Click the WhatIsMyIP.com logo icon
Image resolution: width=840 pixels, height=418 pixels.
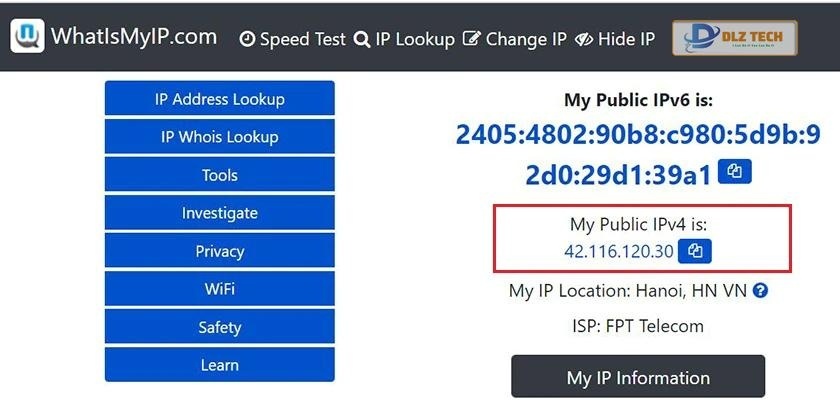click(27, 37)
